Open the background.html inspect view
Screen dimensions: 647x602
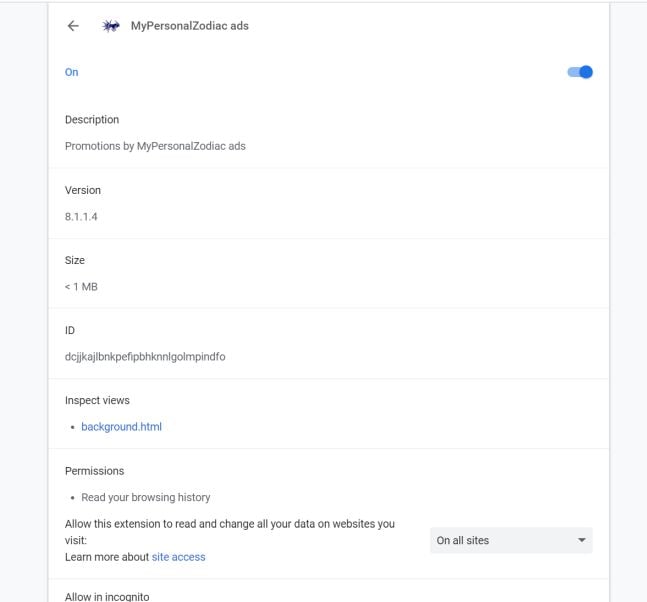coord(121,427)
